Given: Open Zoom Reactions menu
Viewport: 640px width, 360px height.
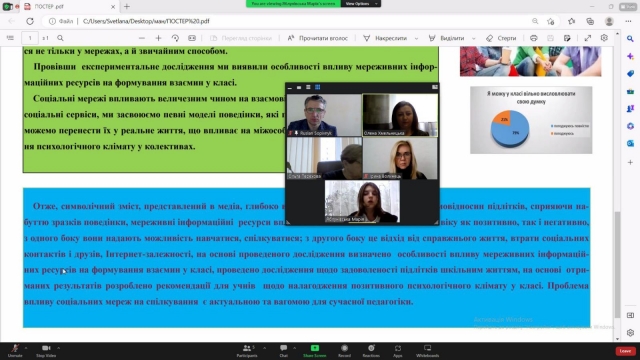Looking at the screenshot, I should (x=371, y=350).
